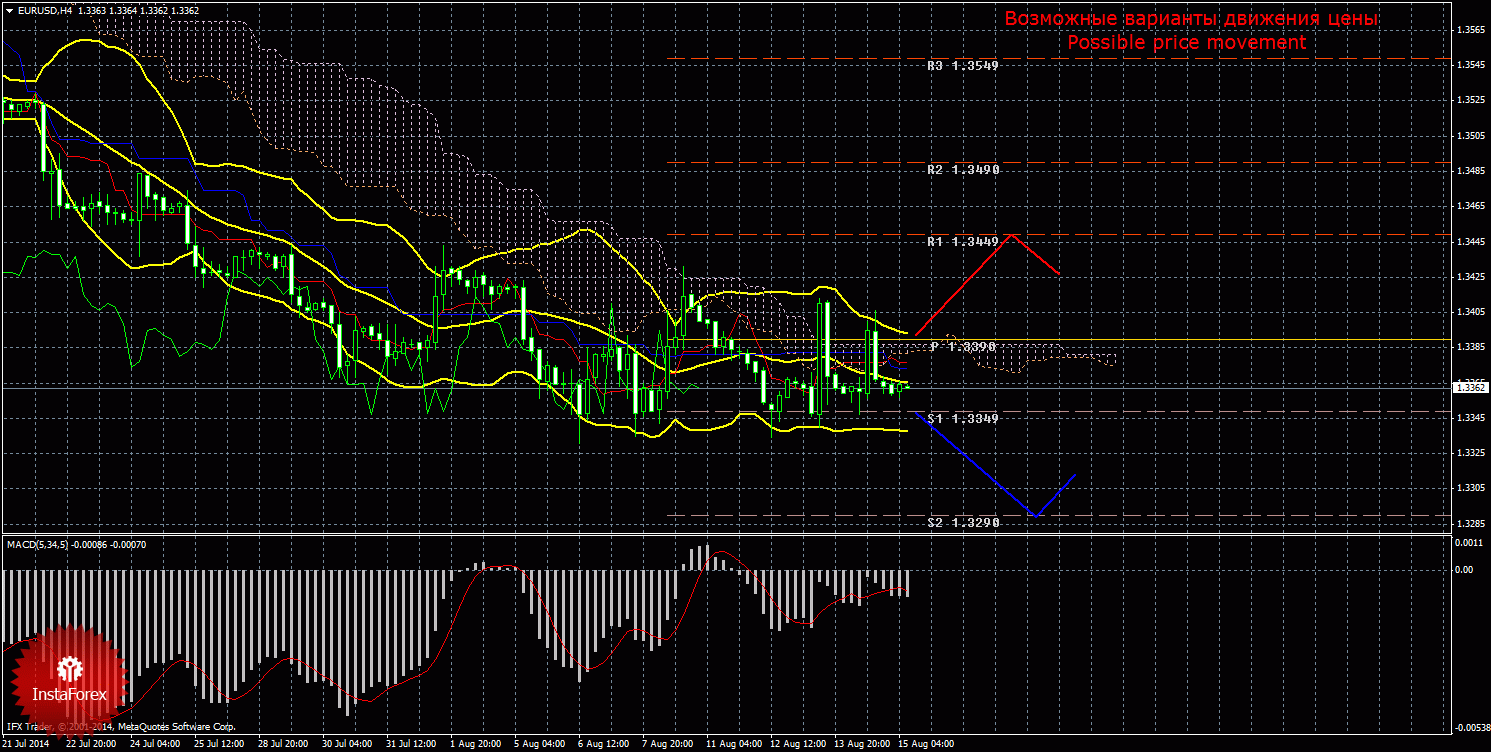Click the Russian heading 'Возможные варианты движения цены'
1491x752 pixels.
point(1191,19)
